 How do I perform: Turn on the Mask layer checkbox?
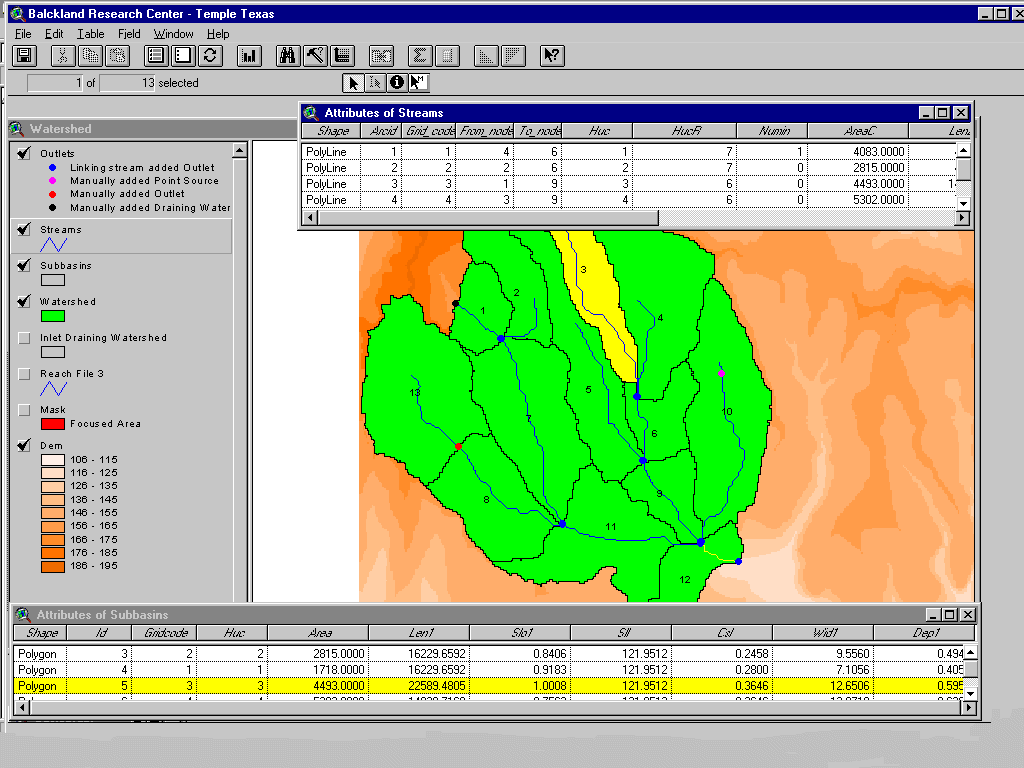click(x=24, y=410)
